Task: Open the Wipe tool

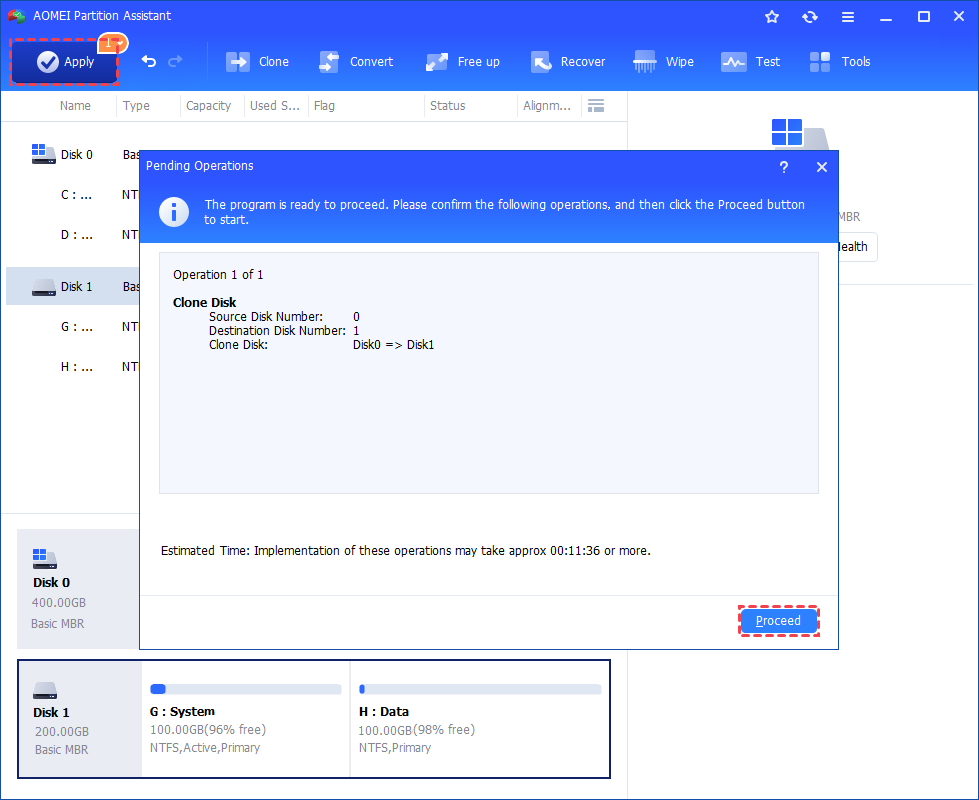Action: (x=663, y=62)
